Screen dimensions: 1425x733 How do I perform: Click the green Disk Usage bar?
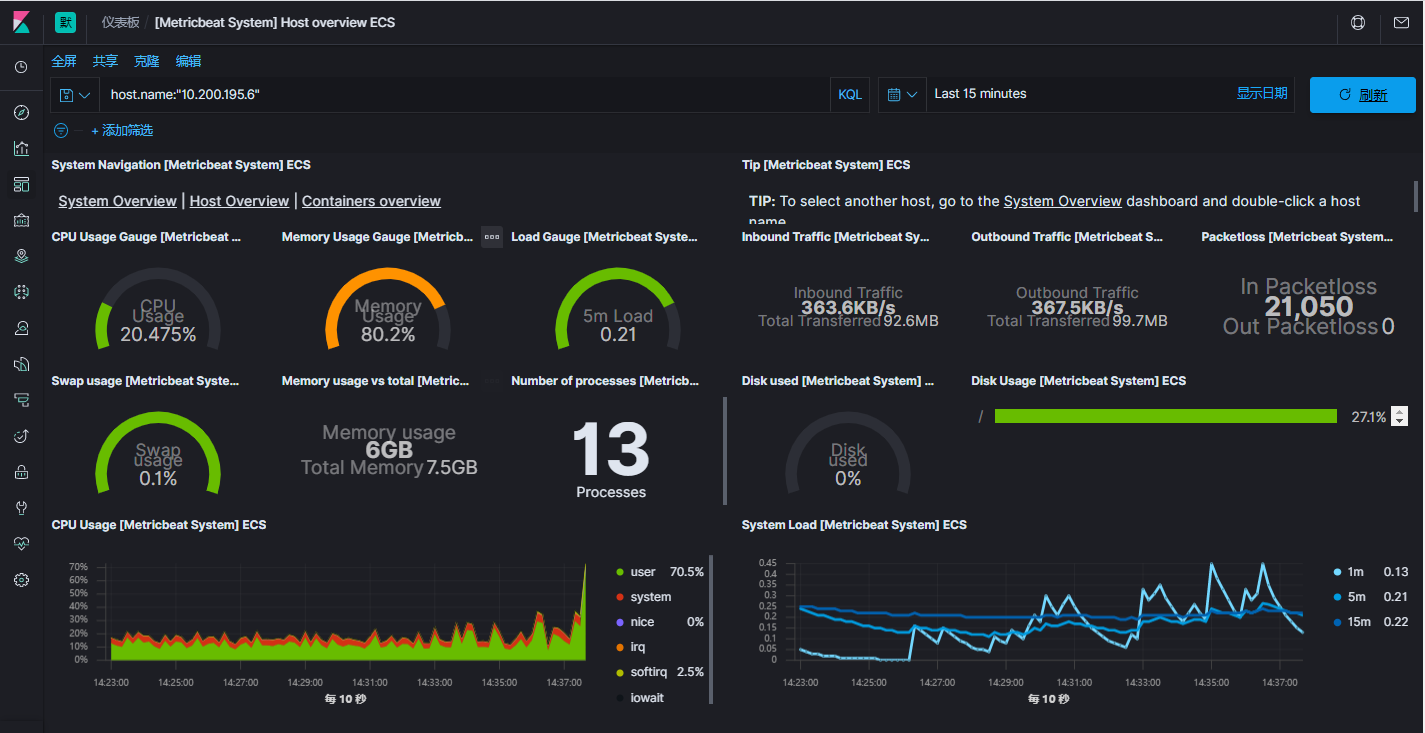pos(1165,416)
